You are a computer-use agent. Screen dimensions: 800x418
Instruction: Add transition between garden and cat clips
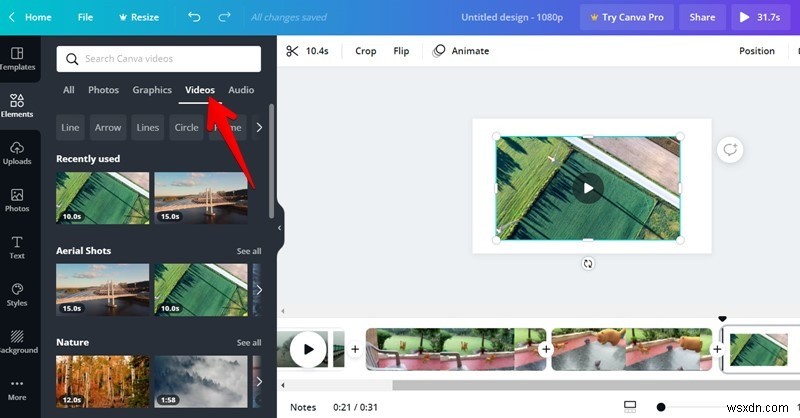click(x=546, y=349)
